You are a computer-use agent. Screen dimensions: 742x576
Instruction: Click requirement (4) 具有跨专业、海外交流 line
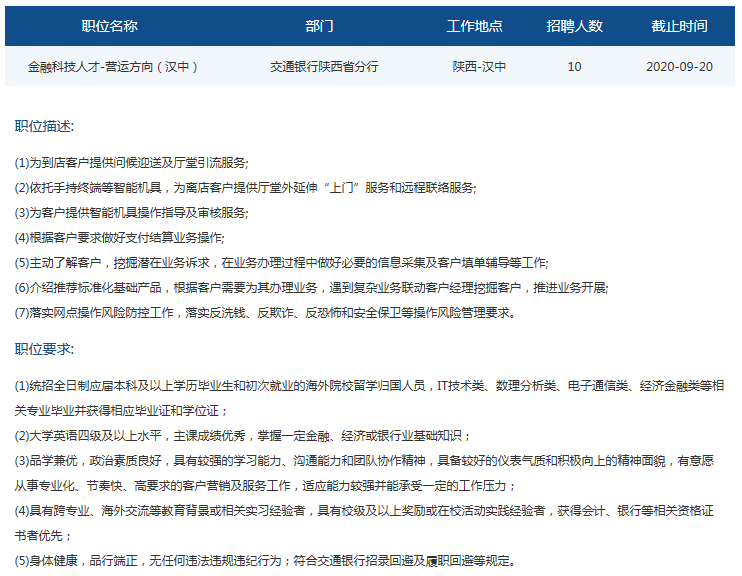point(364,511)
